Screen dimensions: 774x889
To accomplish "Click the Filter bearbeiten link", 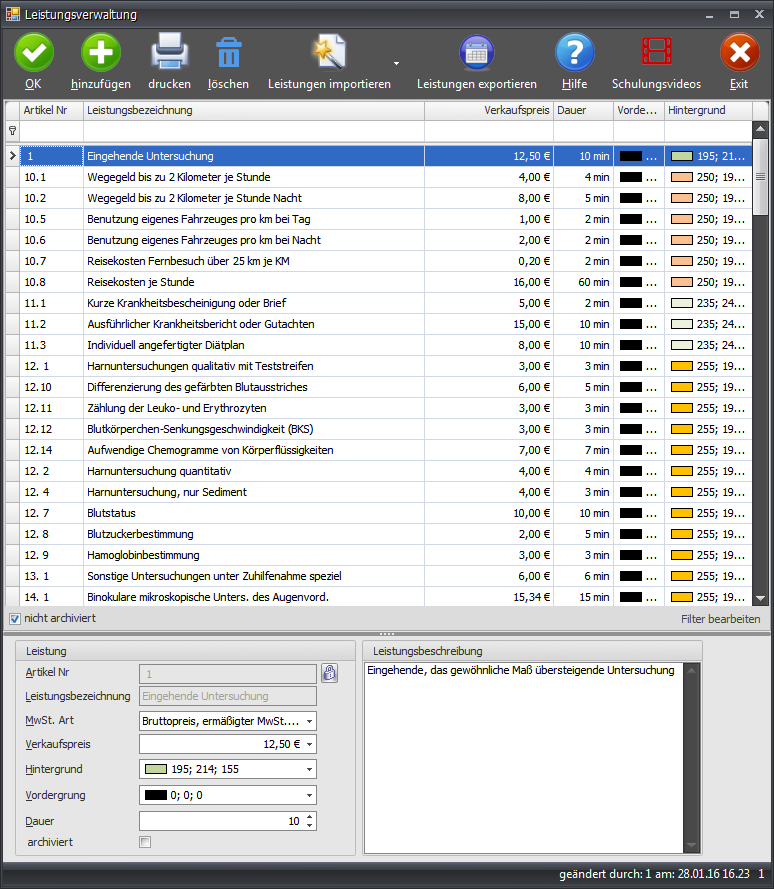I will click(720, 619).
